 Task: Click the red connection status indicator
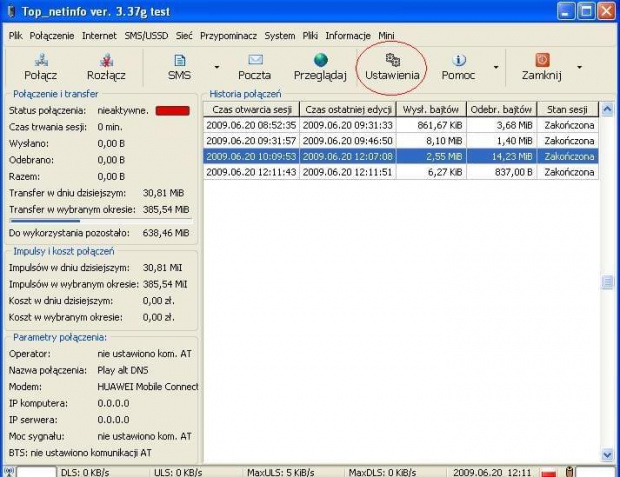pos(172,111)
